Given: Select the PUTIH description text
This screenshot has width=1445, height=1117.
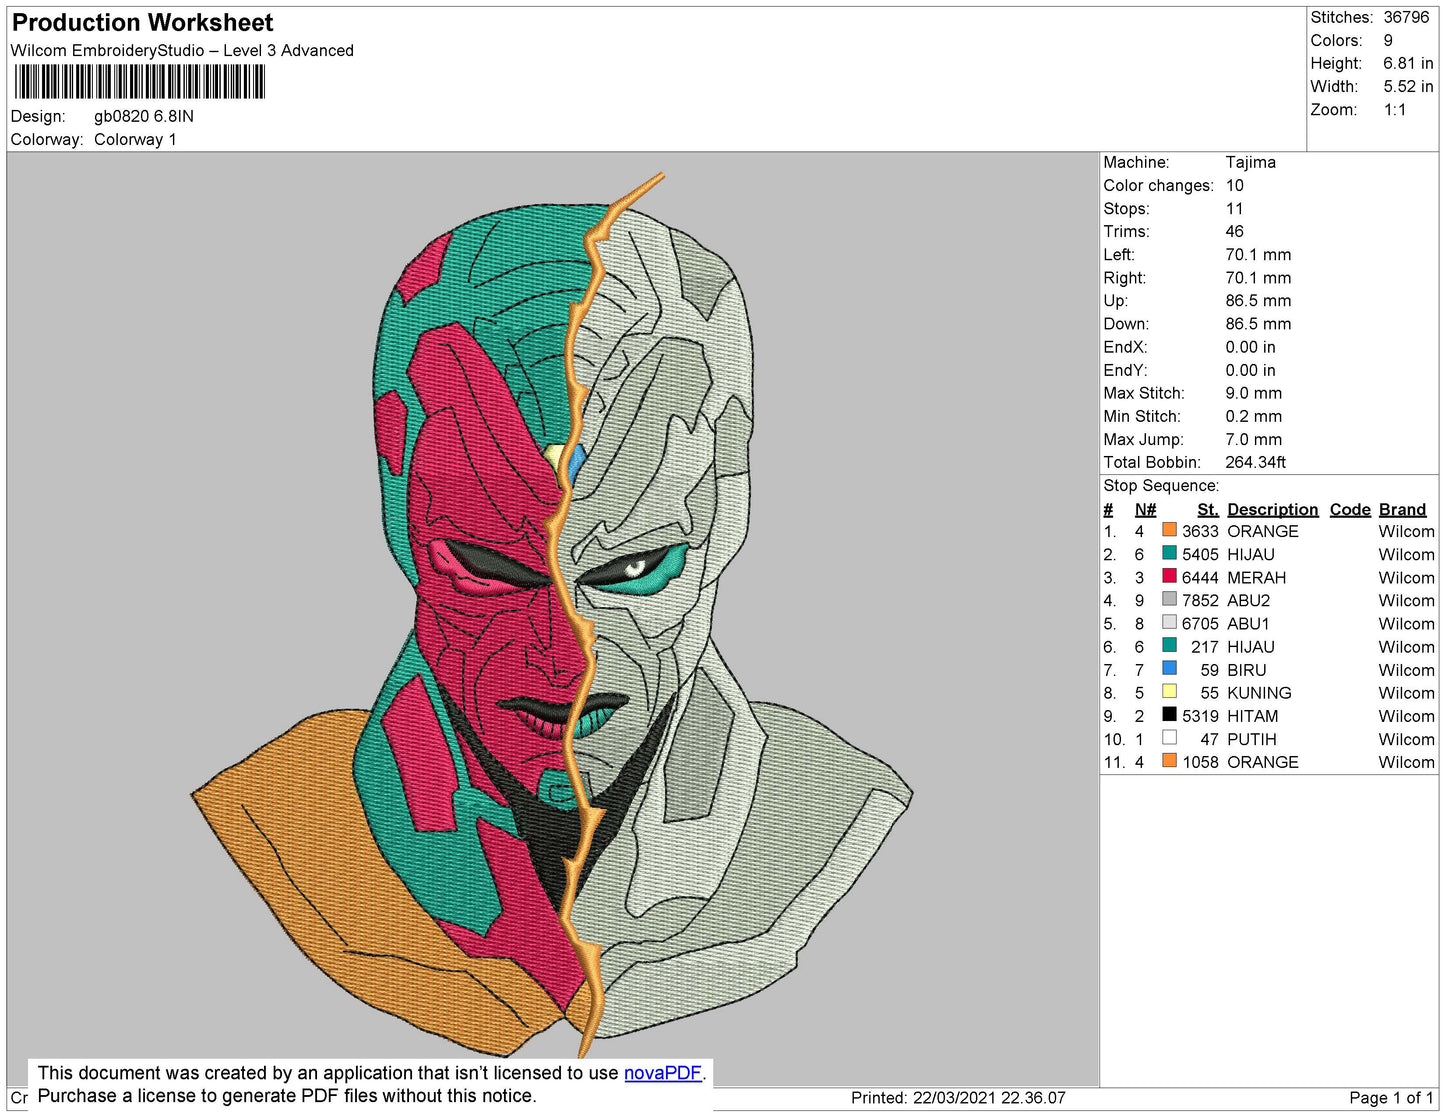Looking at the screenshot, I should tap(1252, 739).
